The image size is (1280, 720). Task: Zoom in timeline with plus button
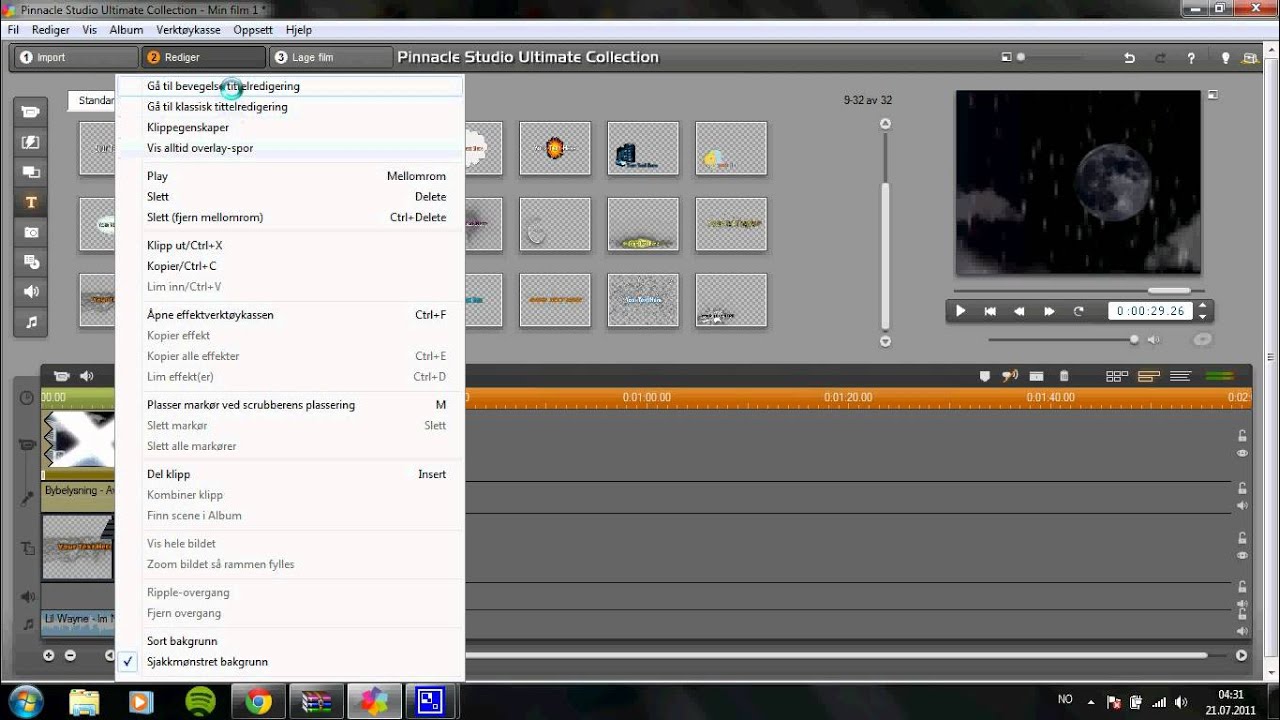(x=48, y=656)
